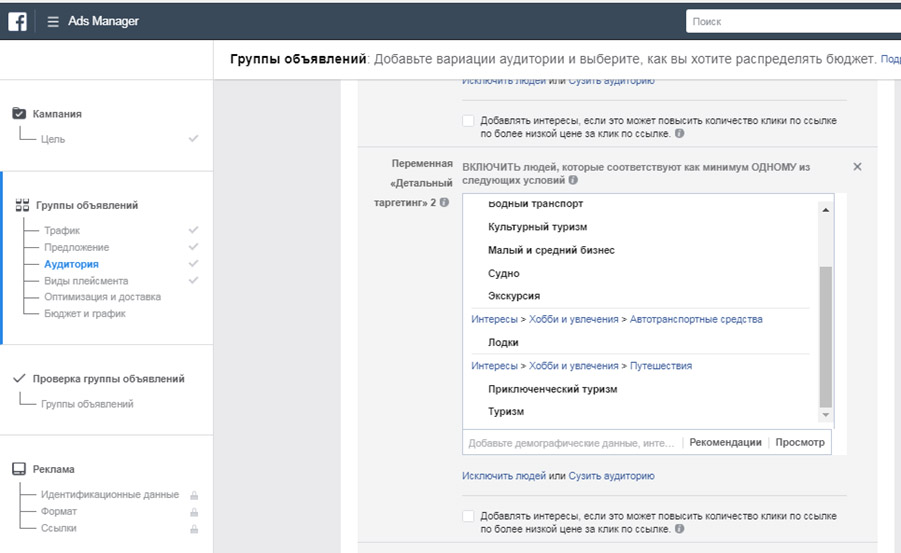Click the interest list scroll down arrow

click(x=826, y=414)
